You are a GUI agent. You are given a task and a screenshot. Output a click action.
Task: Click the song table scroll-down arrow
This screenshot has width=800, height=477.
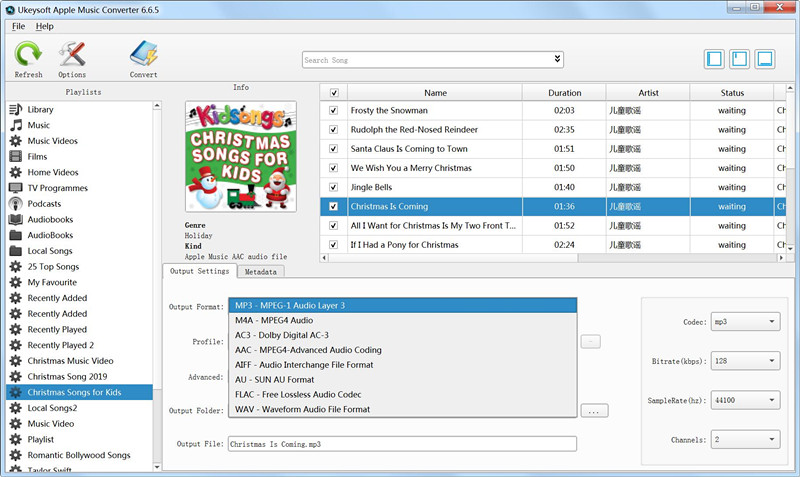click(790, 248)
